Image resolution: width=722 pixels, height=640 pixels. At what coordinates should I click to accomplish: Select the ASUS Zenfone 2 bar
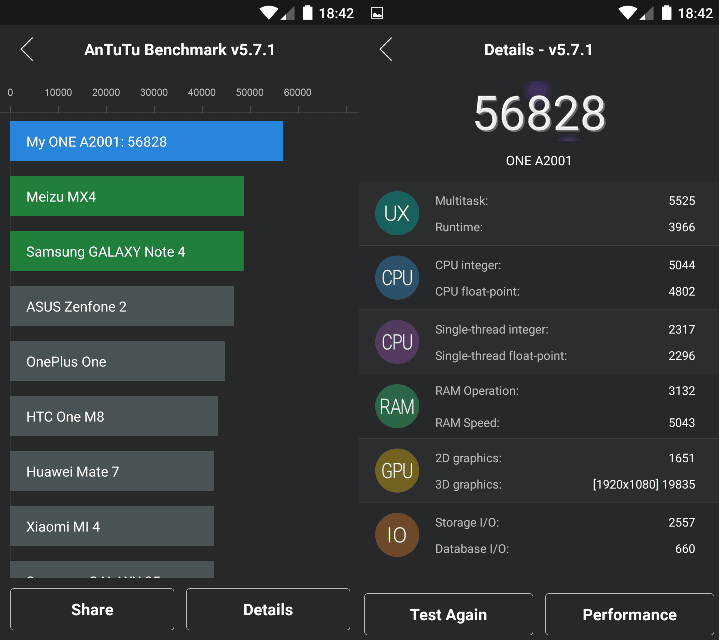tap(122, 306)
